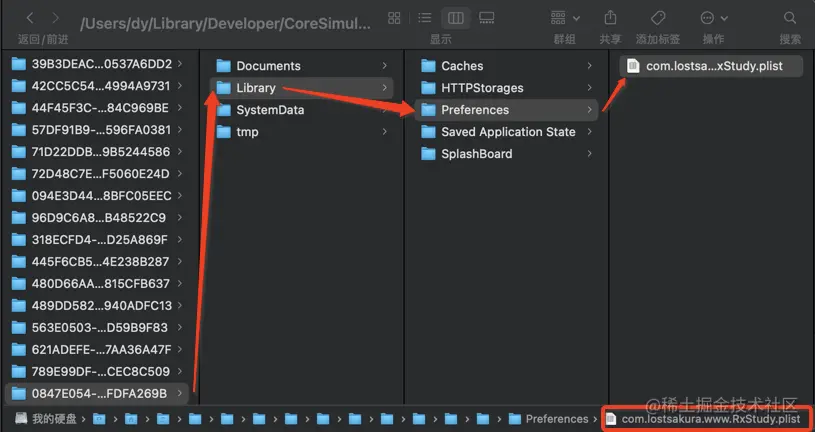Open the Group By dropdown
The height and width of the screenshot is (432, 815).
[563, 18]
